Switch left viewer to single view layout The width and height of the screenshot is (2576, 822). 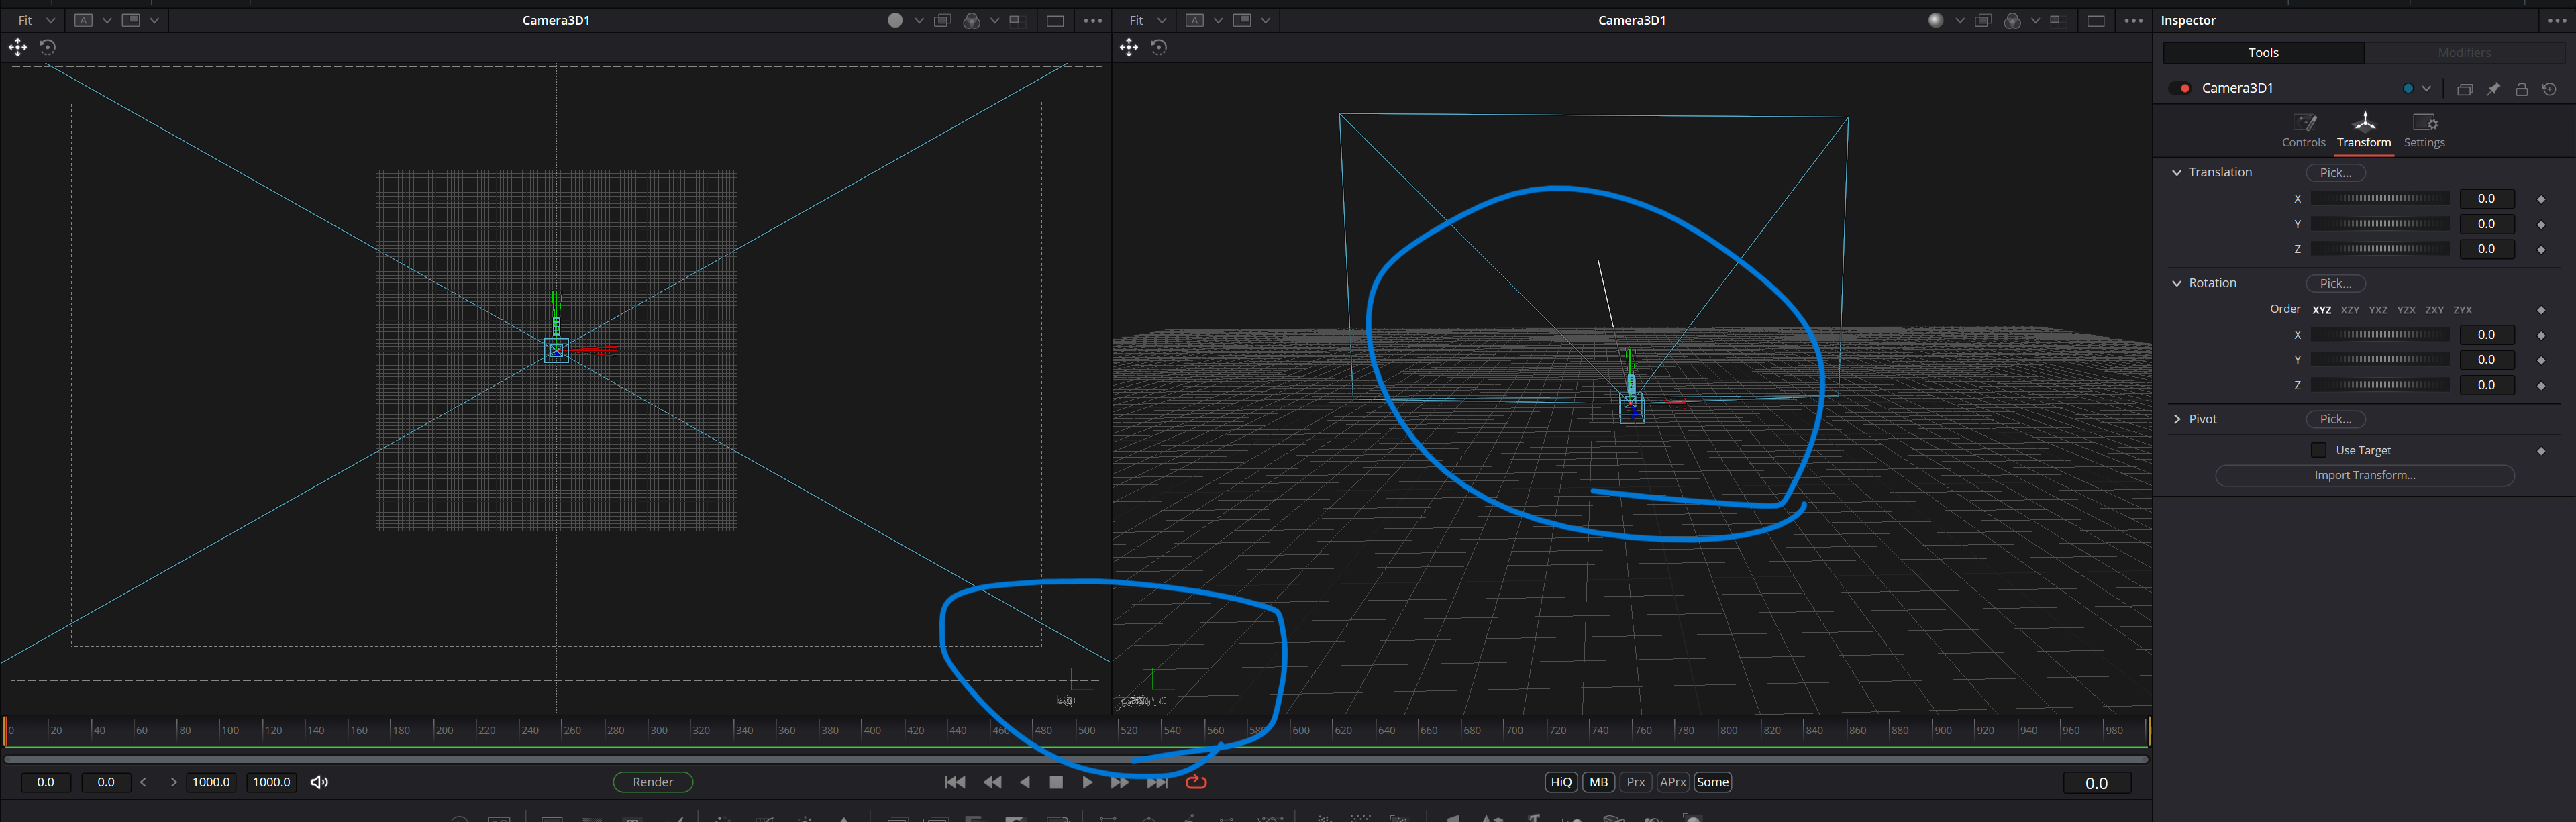click(x=1055, y=21)
